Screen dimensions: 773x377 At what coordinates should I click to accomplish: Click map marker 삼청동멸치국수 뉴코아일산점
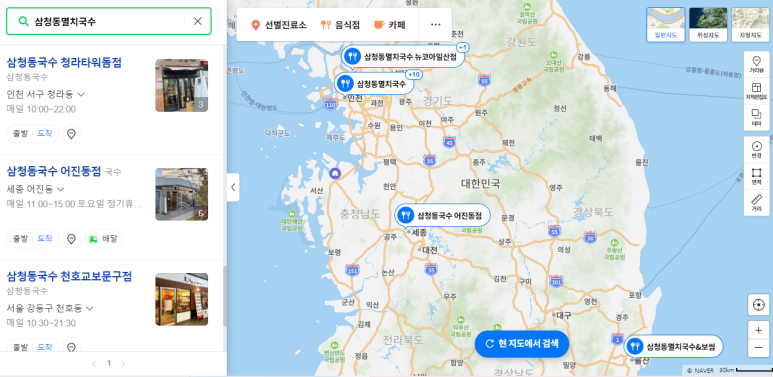pyautogui.click(x=403, y=57)
